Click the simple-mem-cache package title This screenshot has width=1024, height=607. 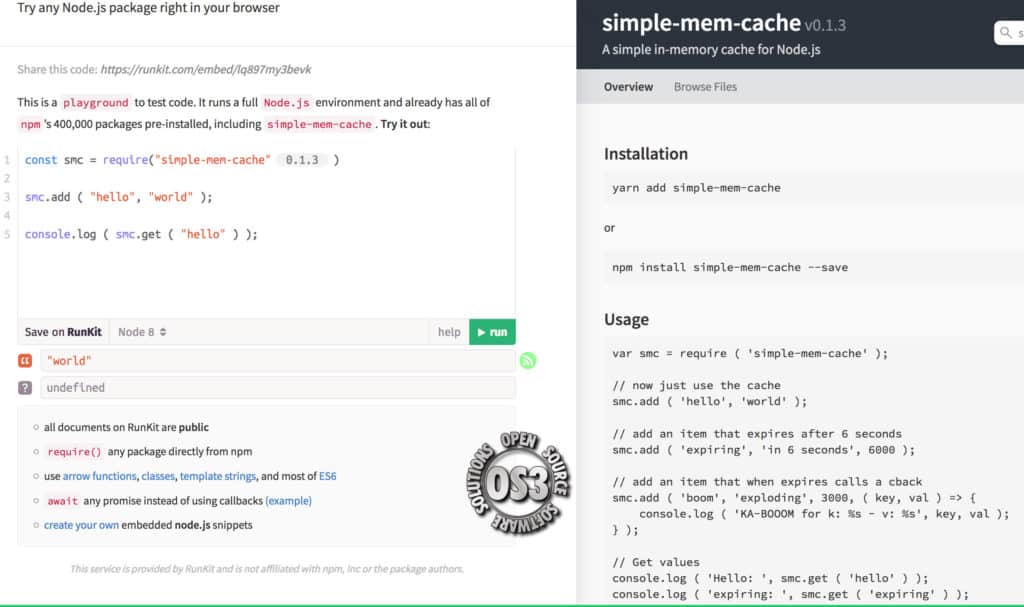[701, 23]
